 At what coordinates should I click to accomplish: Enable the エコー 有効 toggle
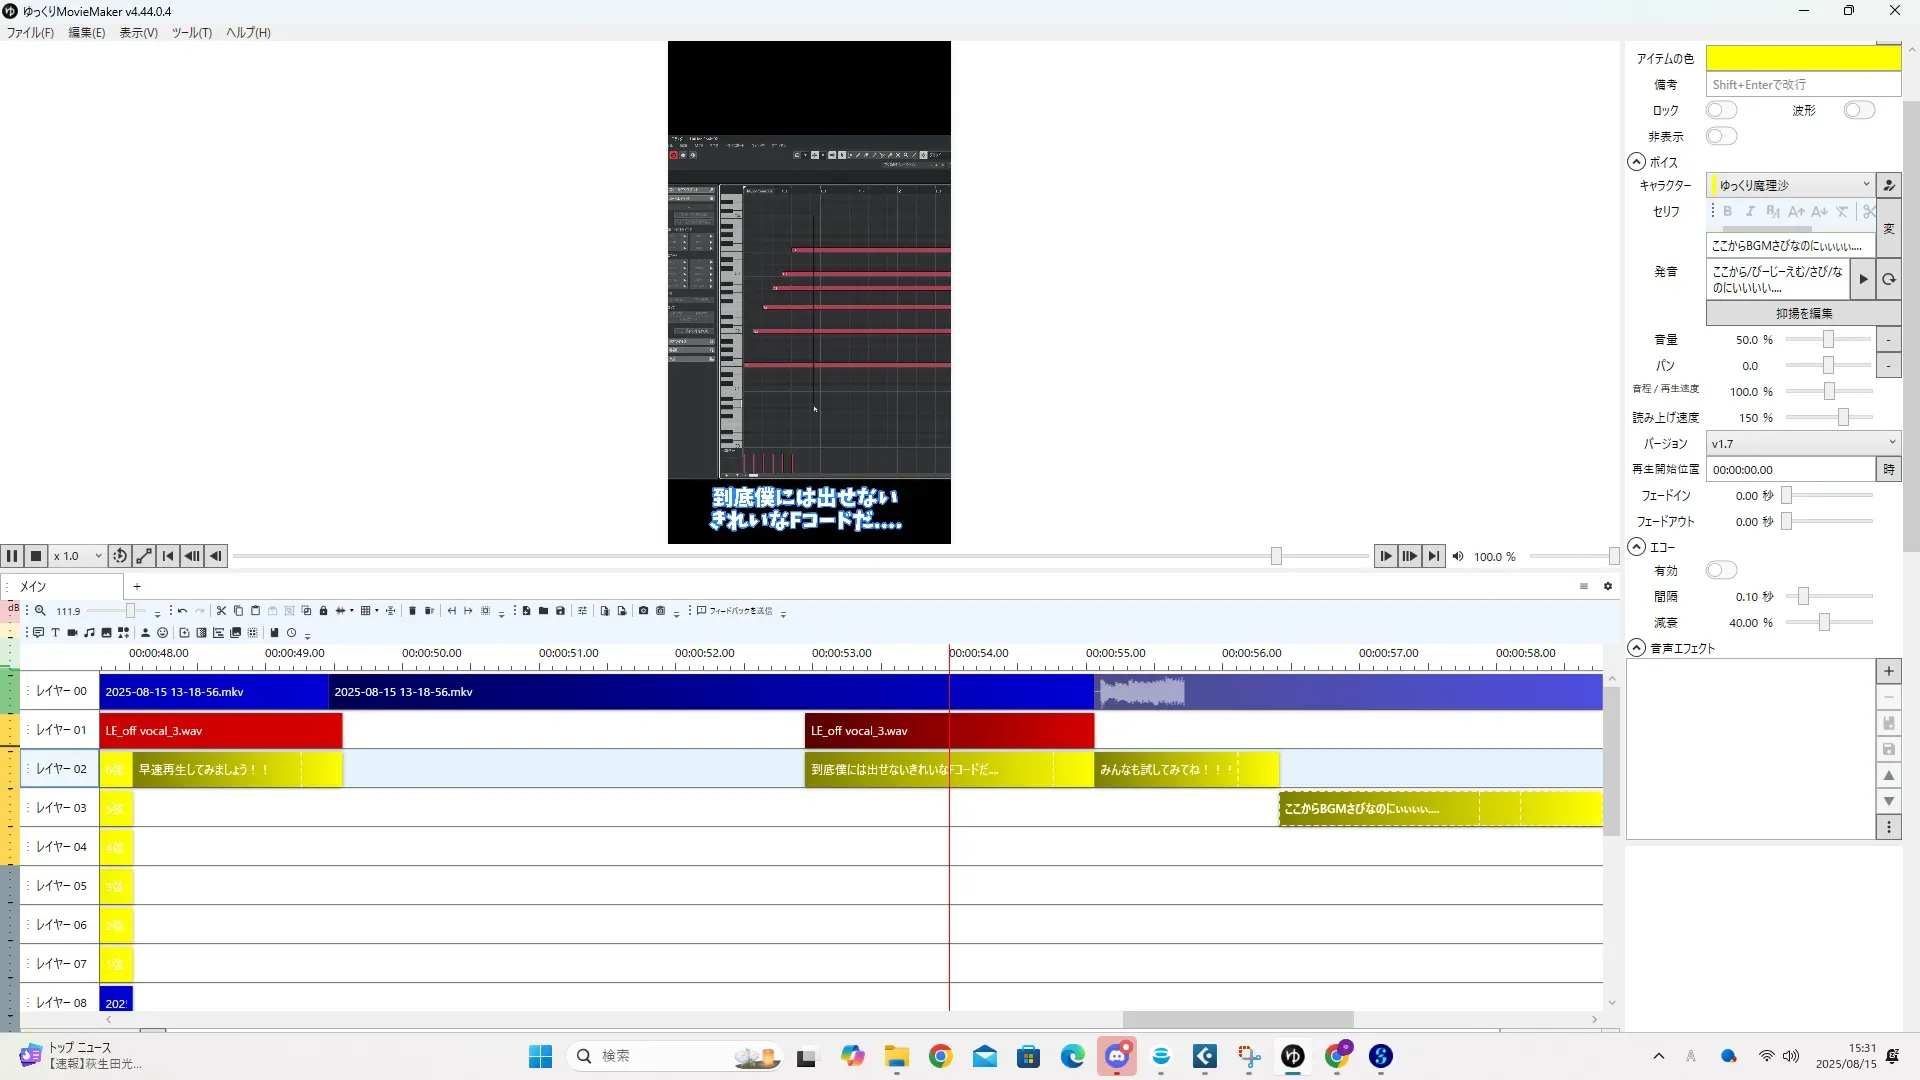point(1721,570)
